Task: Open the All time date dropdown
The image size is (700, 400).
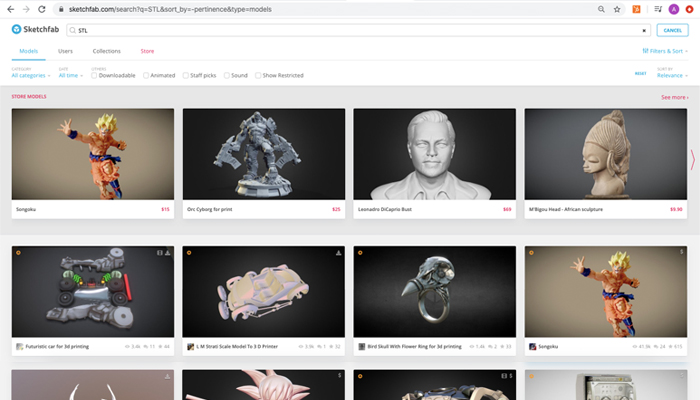Action: 71,75
